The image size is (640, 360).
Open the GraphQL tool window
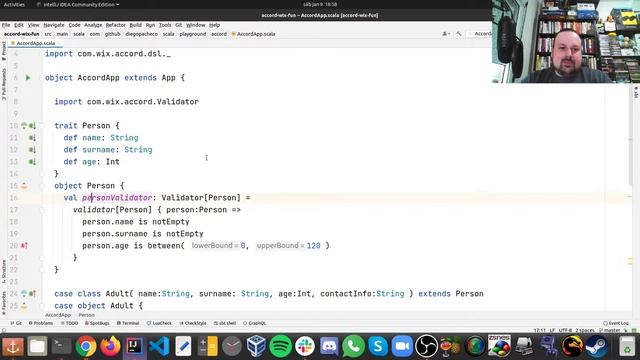(255, 323)
